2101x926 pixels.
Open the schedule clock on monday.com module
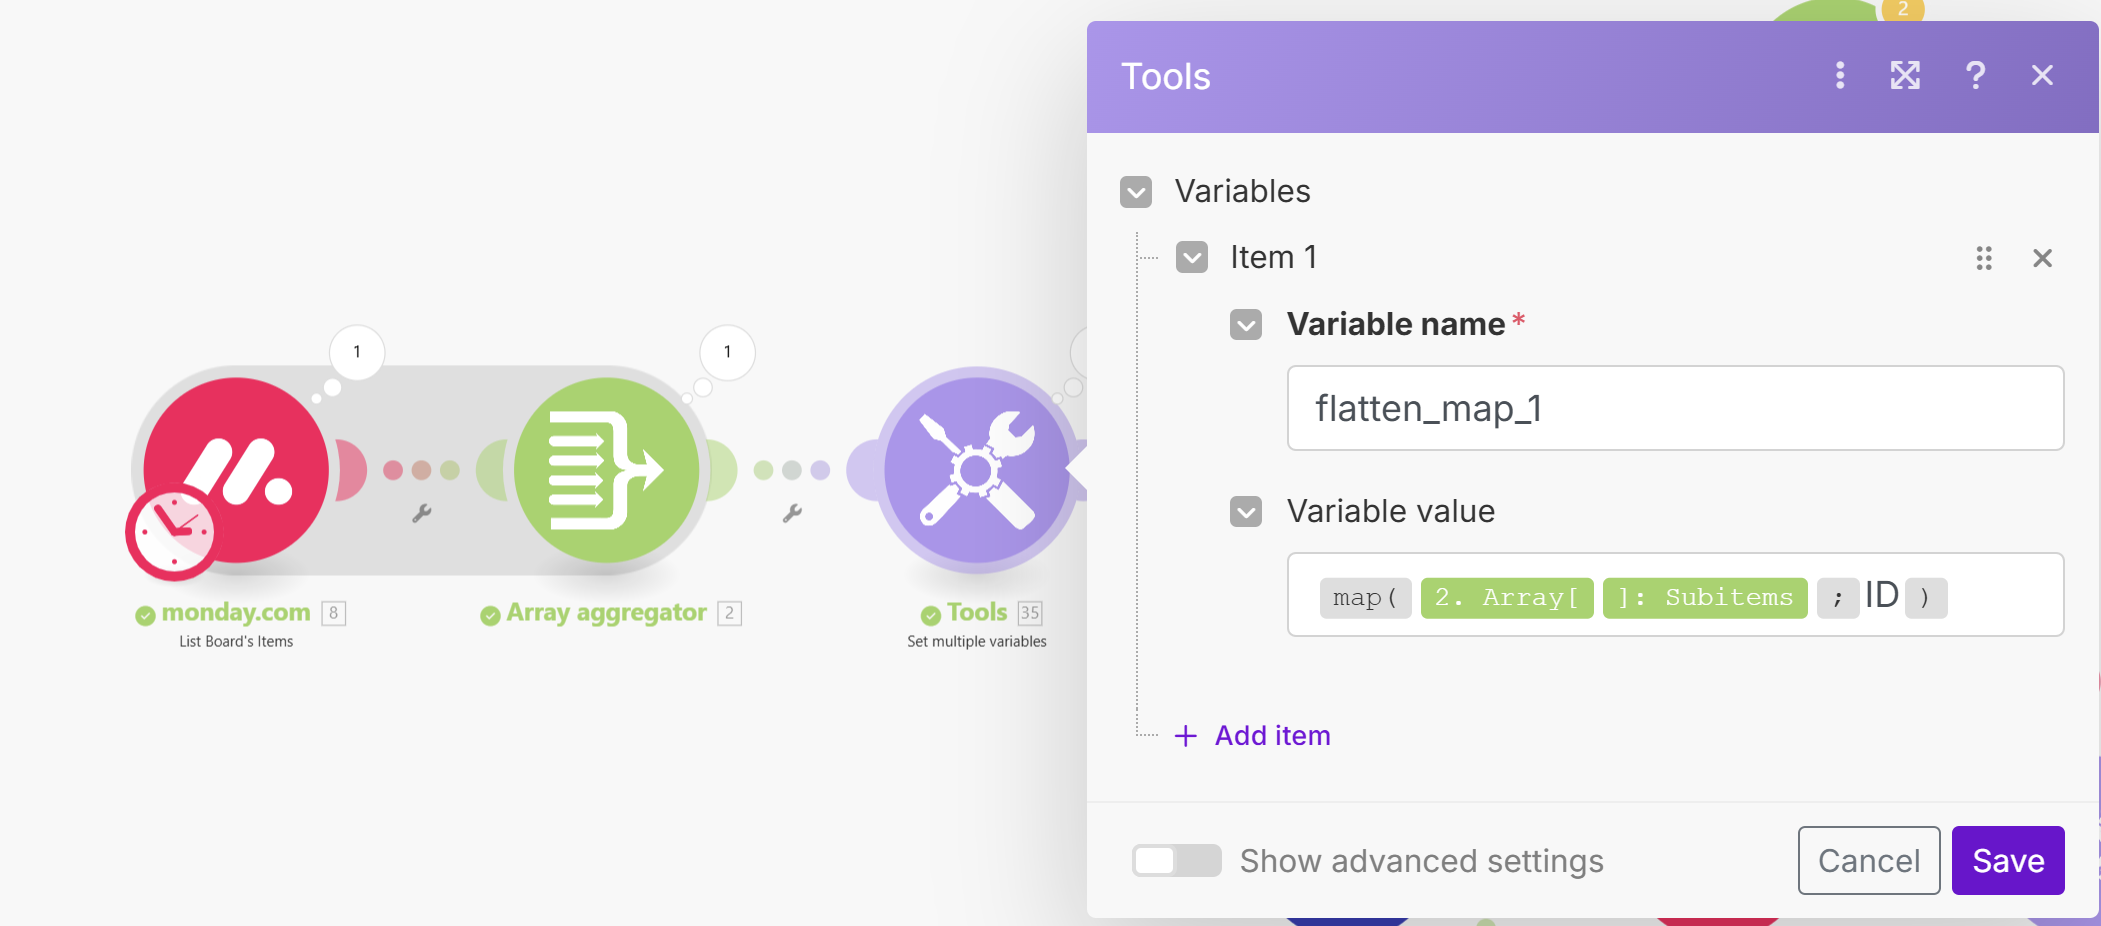coord(171,532)
